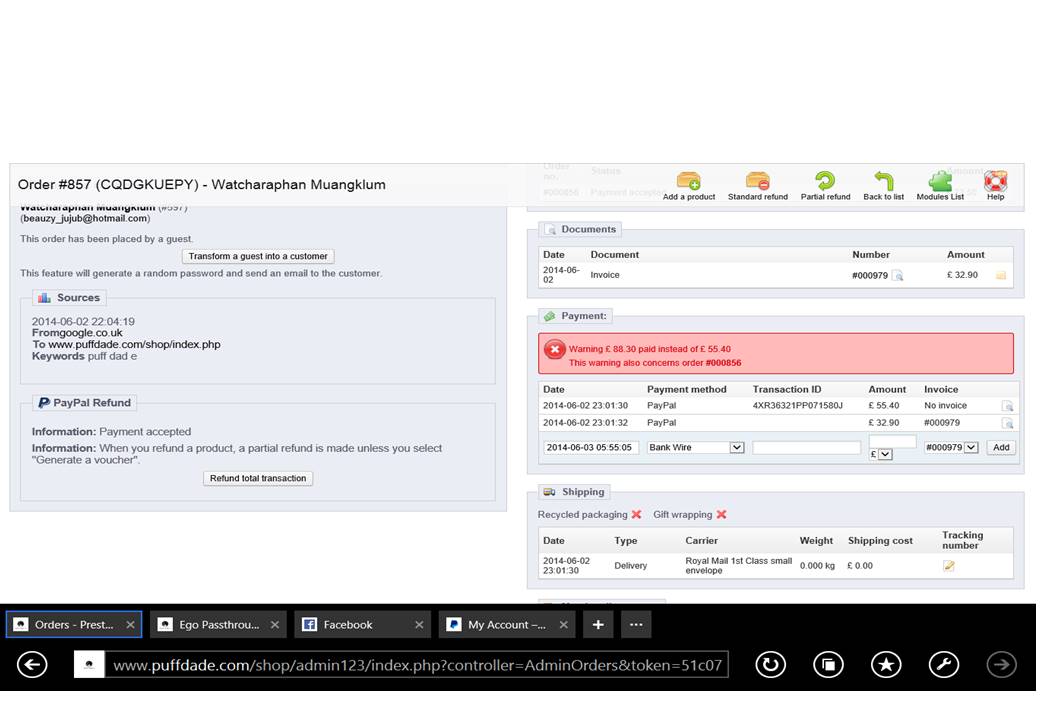1040x720 pixels.
Task: Switch to the Facebook tab
Action: (x=362, y=625)
